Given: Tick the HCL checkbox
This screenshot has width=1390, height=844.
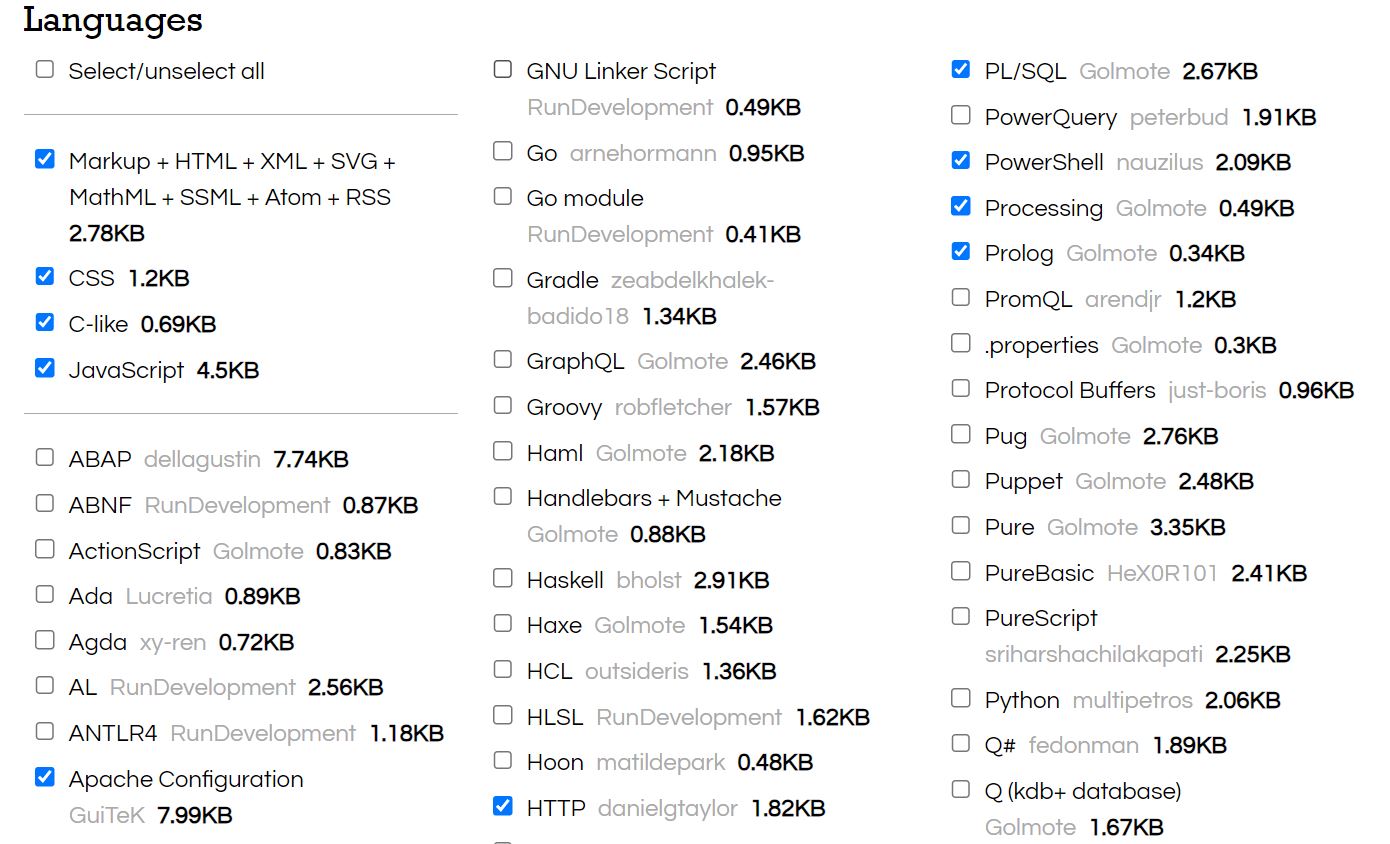Looking at the screenshot, I should click(503, 670).
